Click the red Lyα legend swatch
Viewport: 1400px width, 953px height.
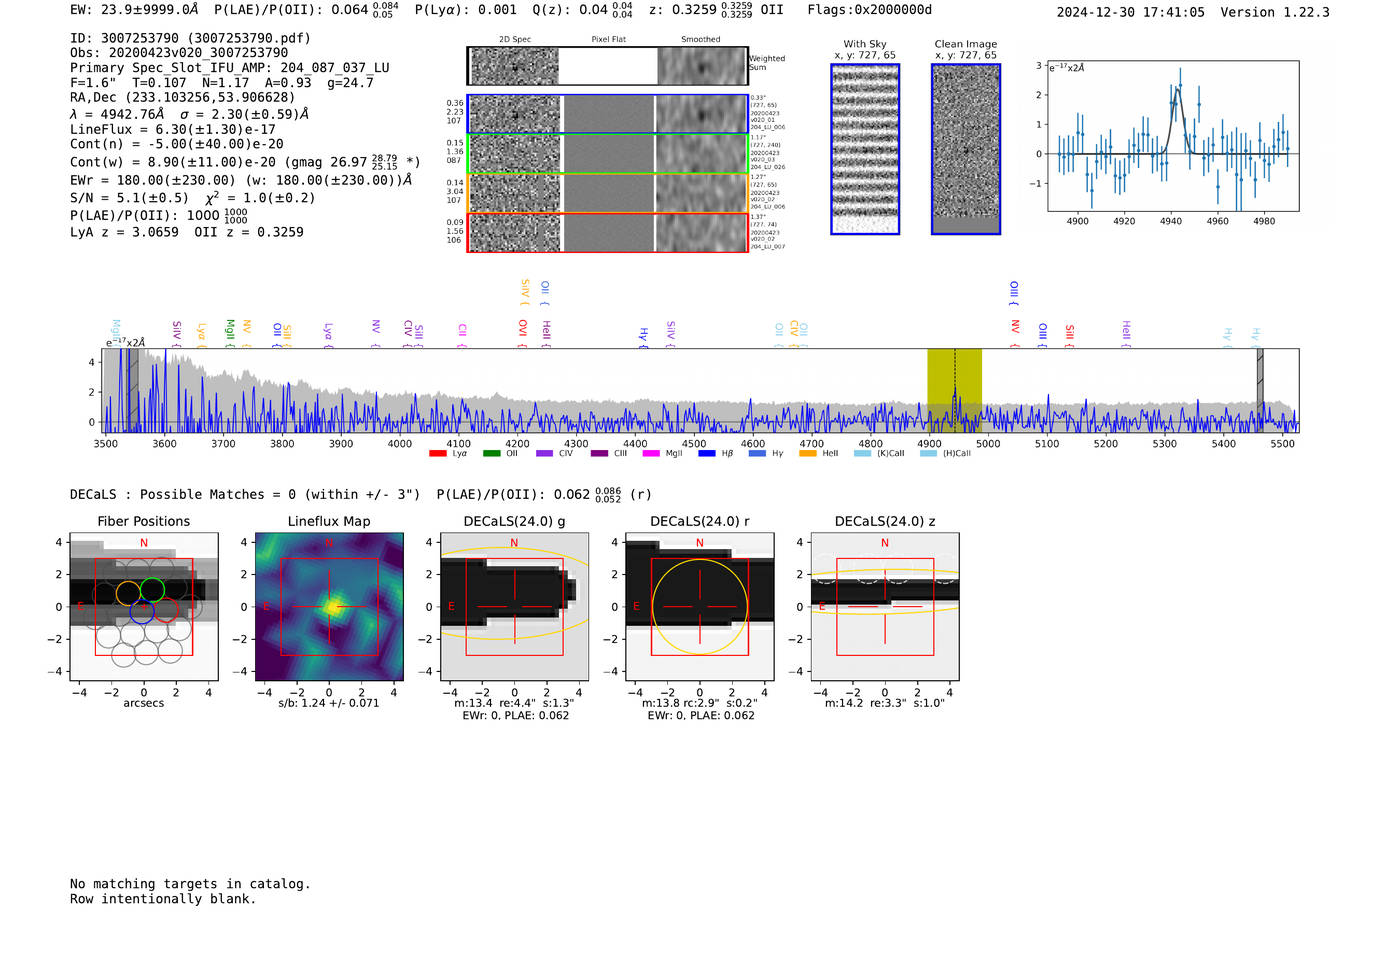click(437, 454)
